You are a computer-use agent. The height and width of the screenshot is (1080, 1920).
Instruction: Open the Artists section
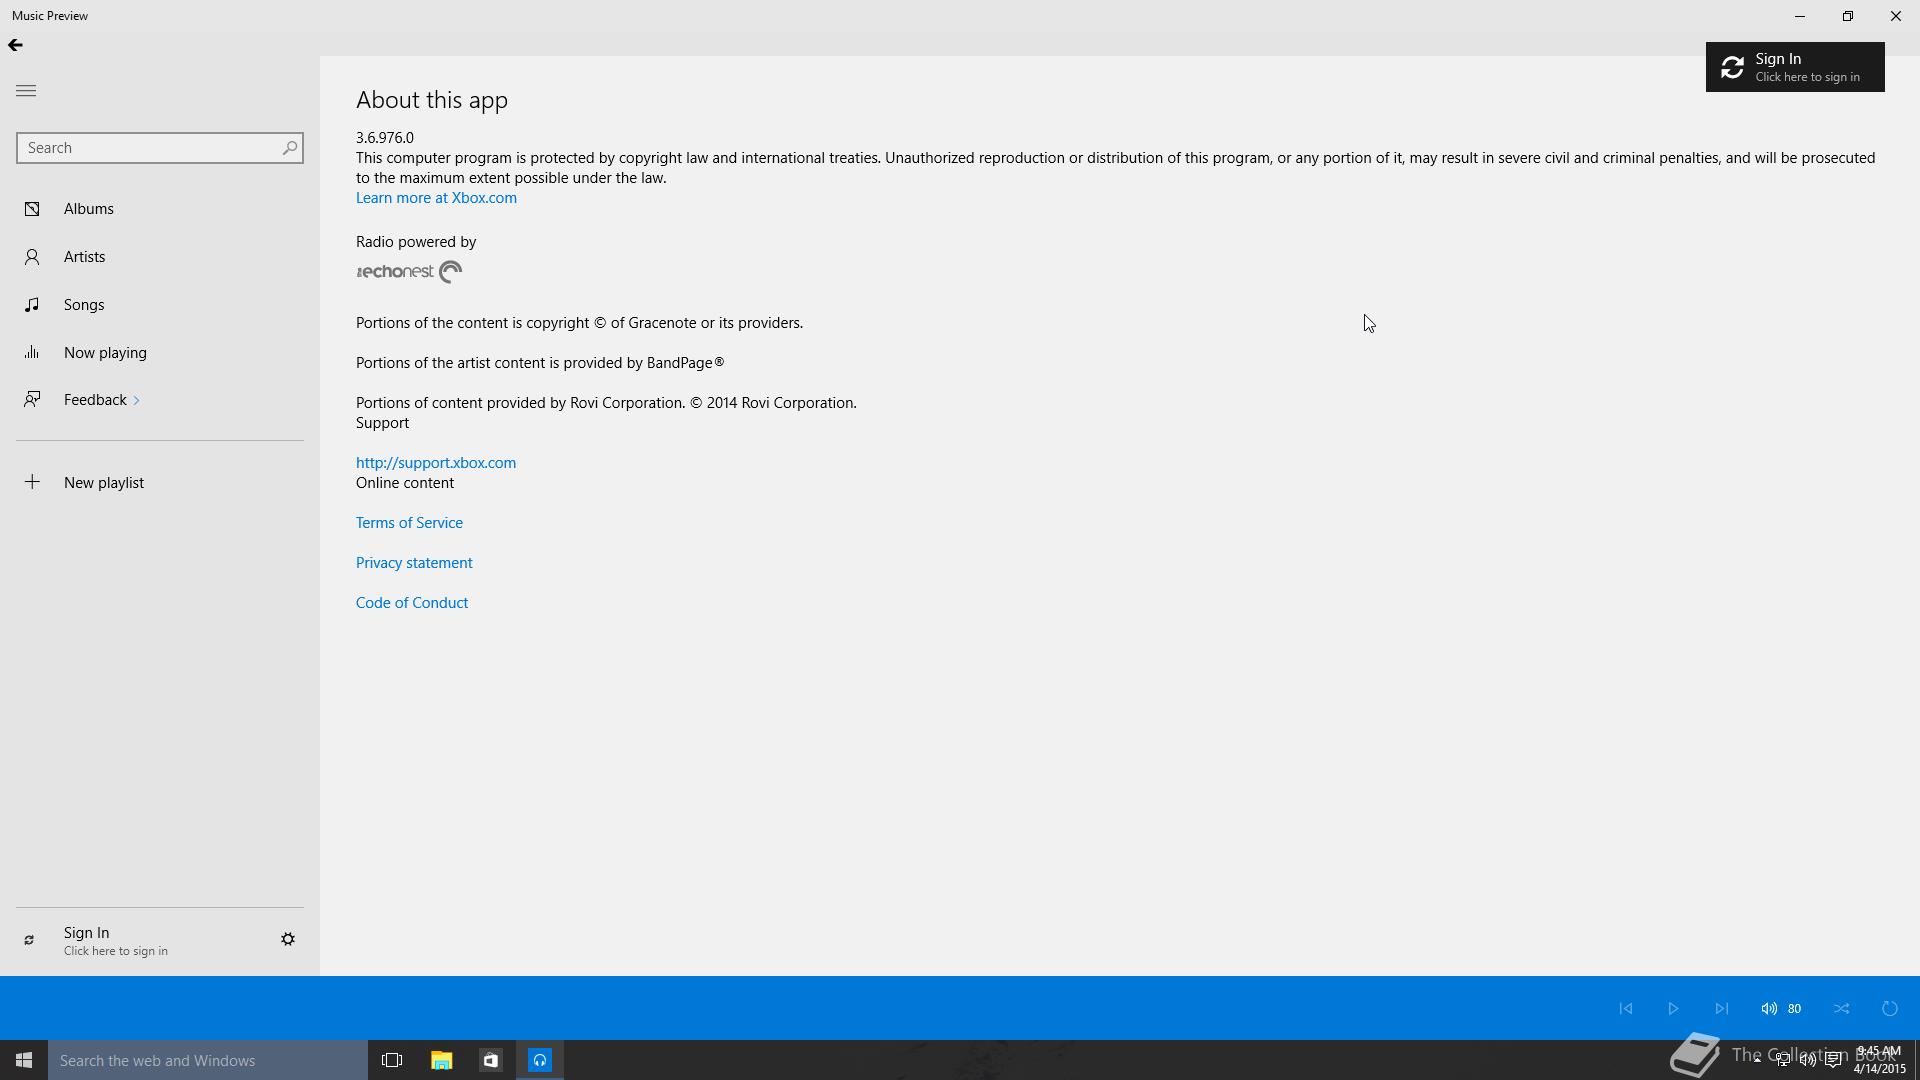coord(160,257)
